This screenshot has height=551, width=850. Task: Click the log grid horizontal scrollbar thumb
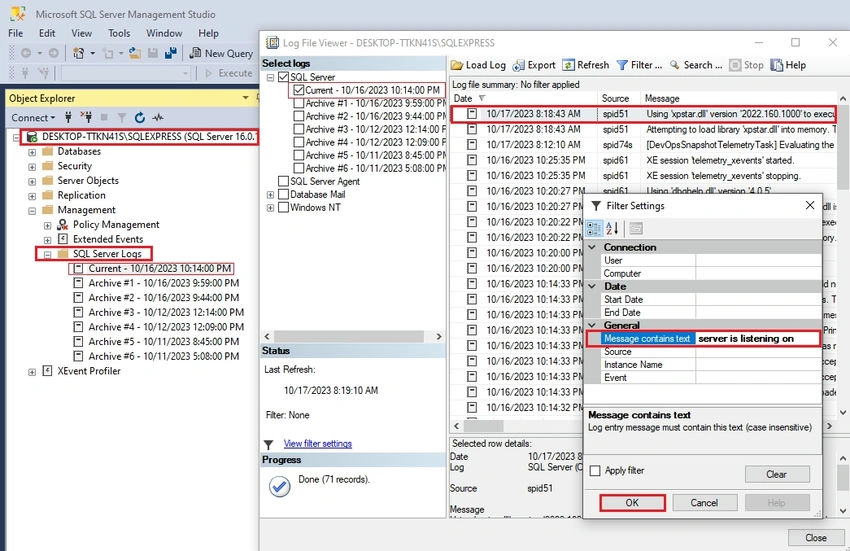(482, 426)
